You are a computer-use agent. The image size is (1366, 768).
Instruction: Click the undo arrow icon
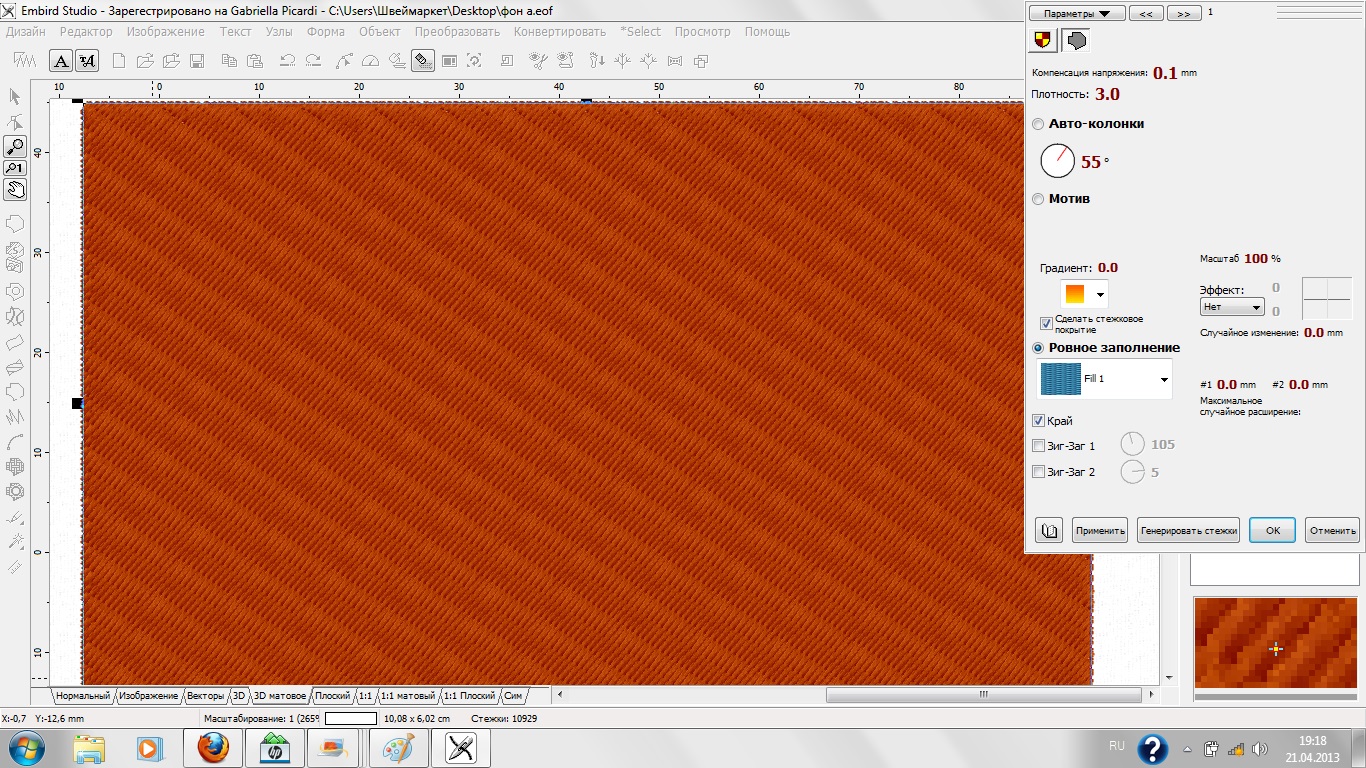click(288, 61)
